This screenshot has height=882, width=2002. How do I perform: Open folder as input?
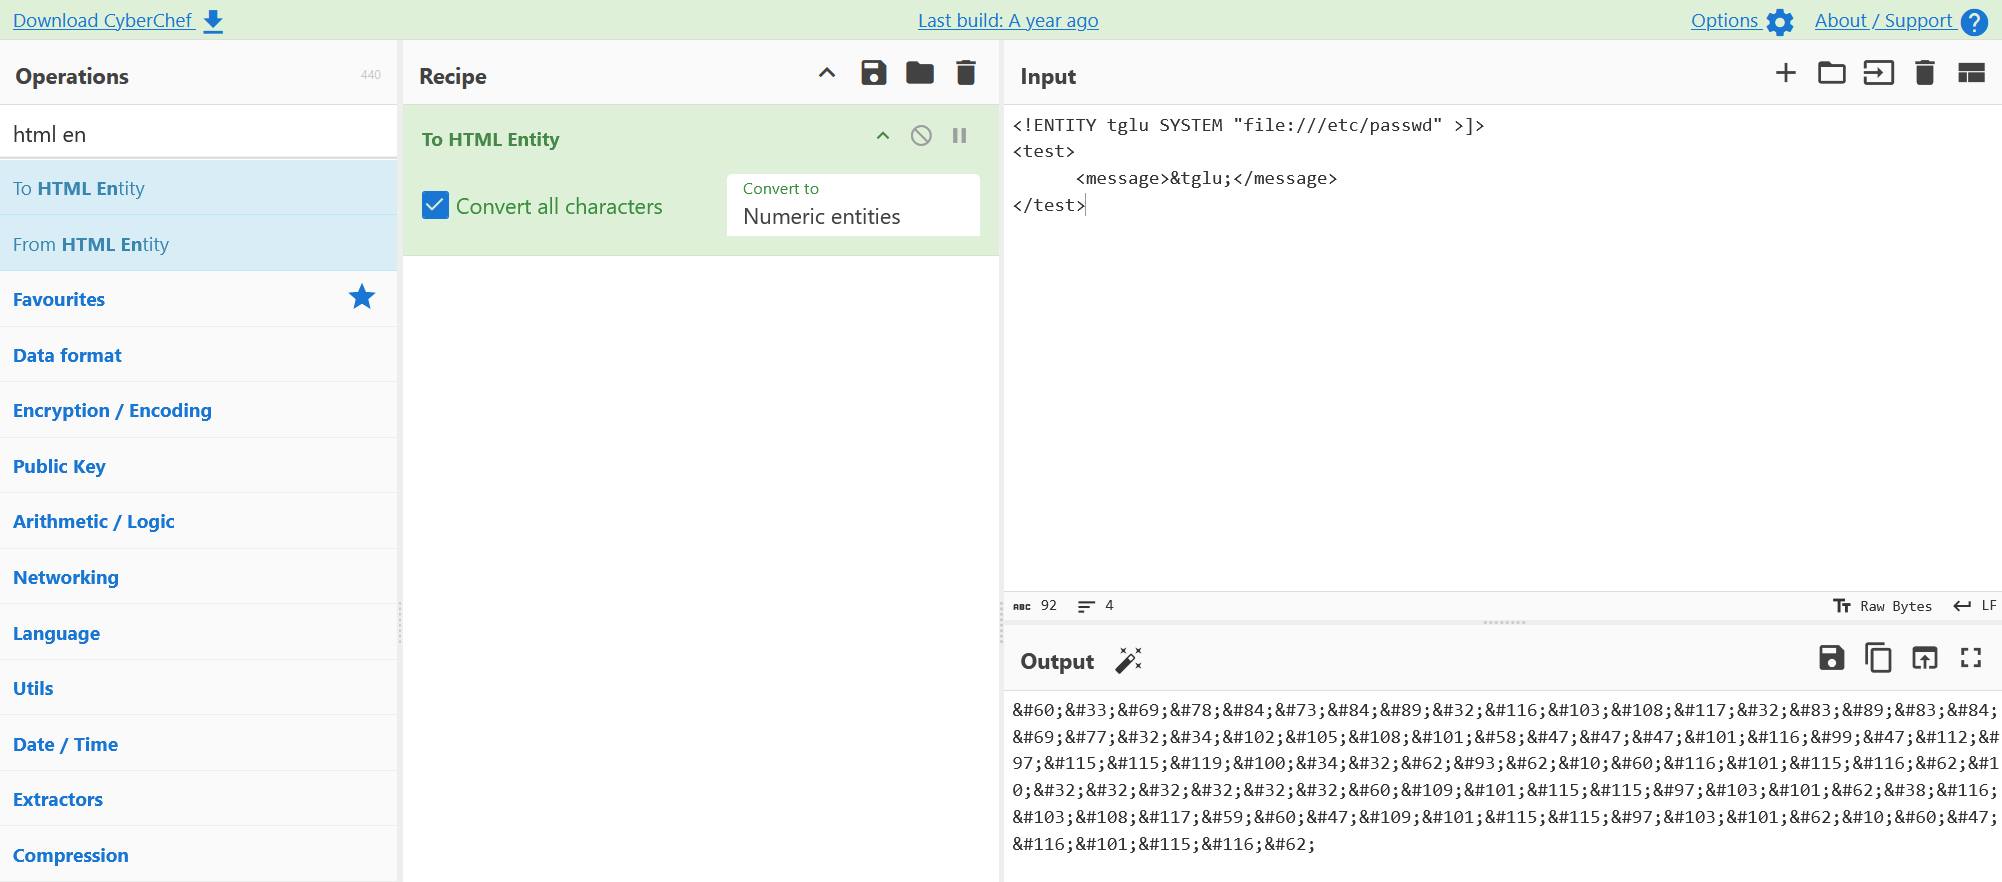[1832, 73]
